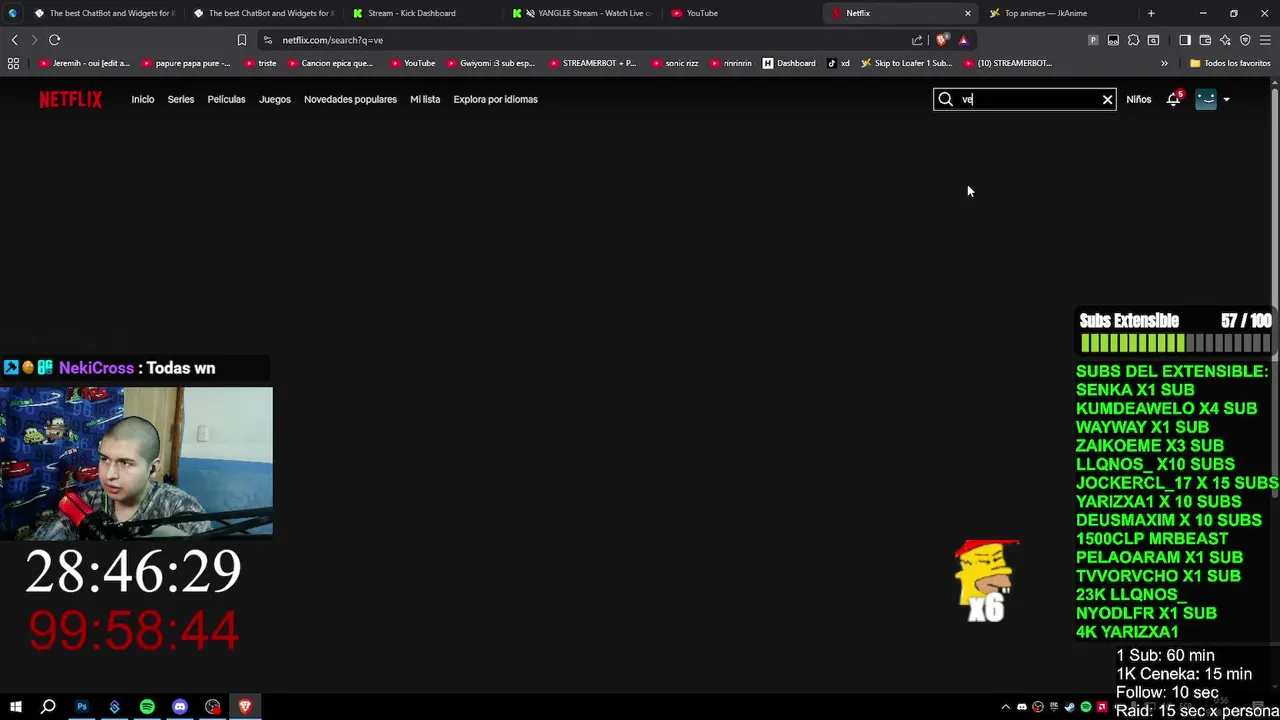Image resolution: width=1280 pixels, height=720 pixels.
Task: Open Novedades populares
Action: tap(350, 99)
